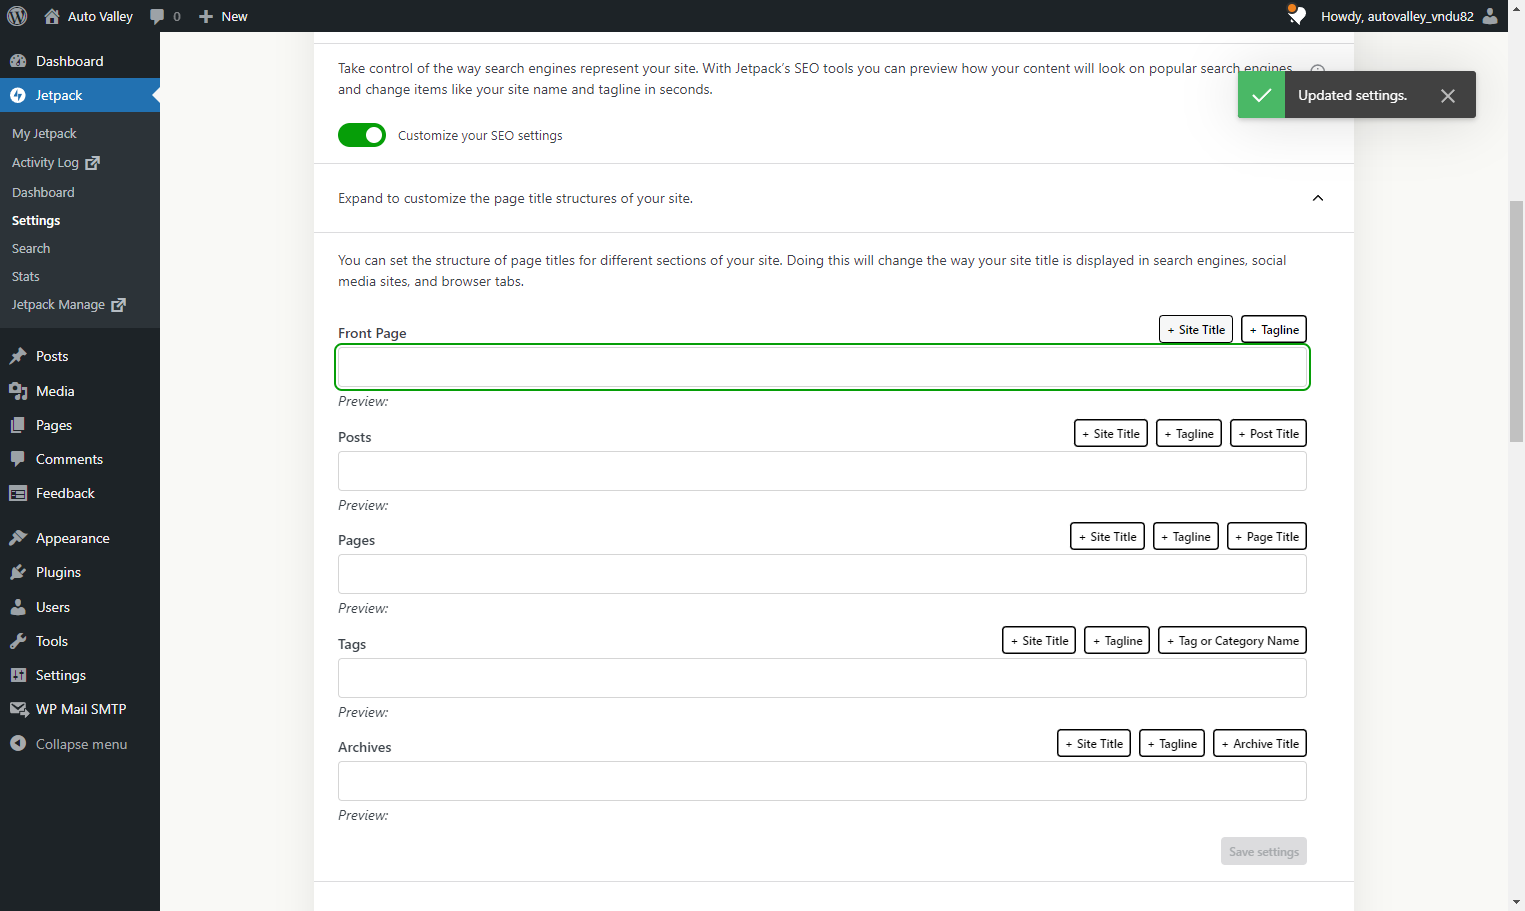Add Tag or Category Name token
Screen dimensions: 1525x911
point(1232,640)
